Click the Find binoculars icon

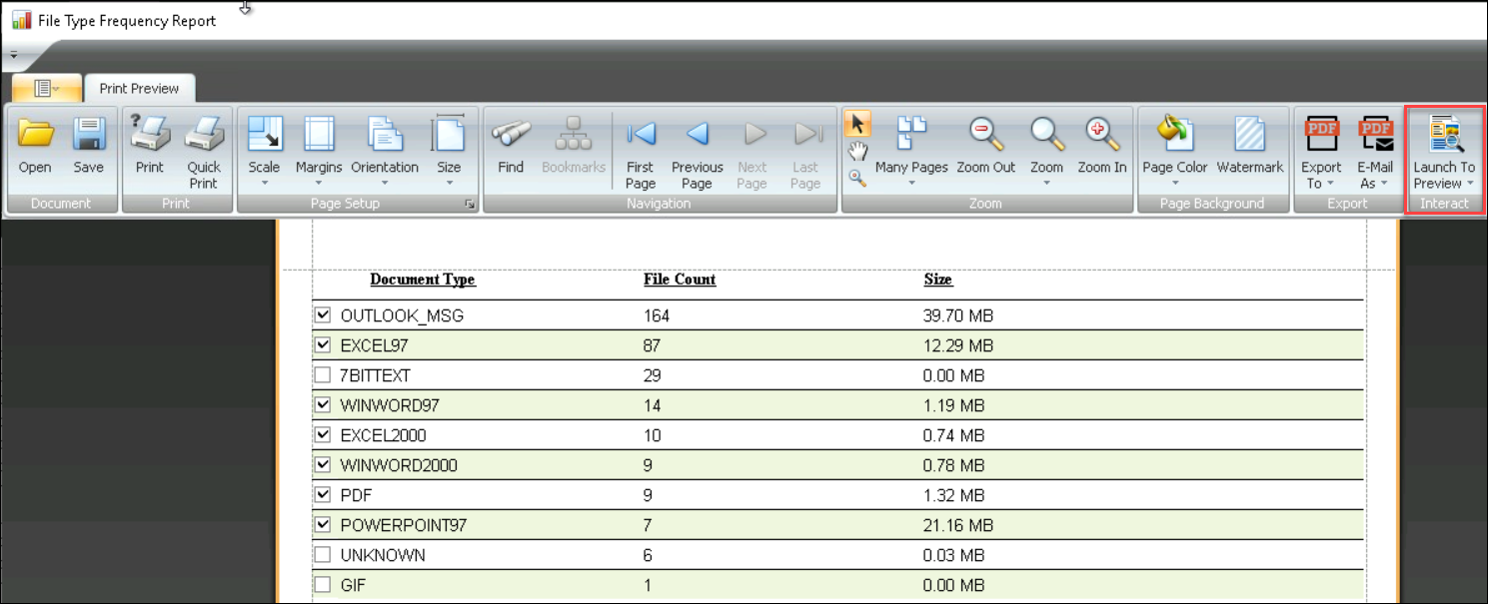point(511,133)
